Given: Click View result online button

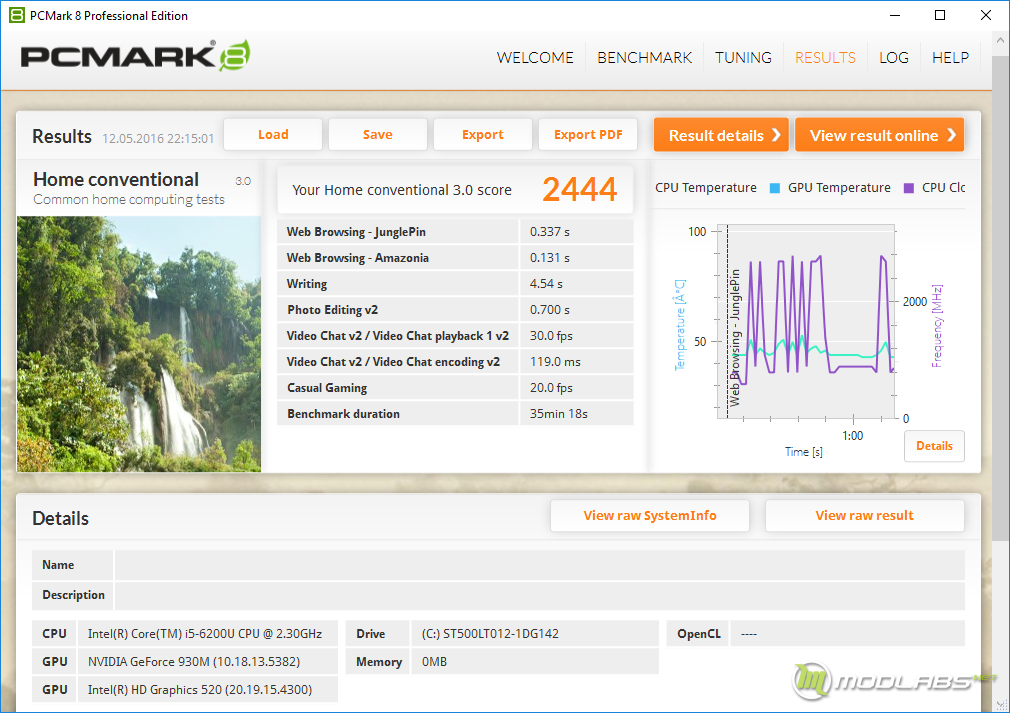Looking at the screenshot, I should (x=879, y=136).
